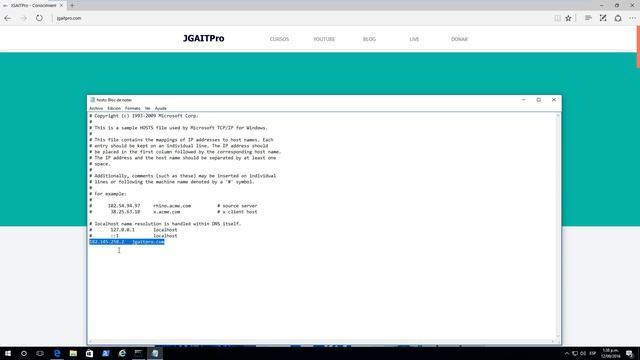
Task: Show hidden system tray icons
Action: pos(567,353)
